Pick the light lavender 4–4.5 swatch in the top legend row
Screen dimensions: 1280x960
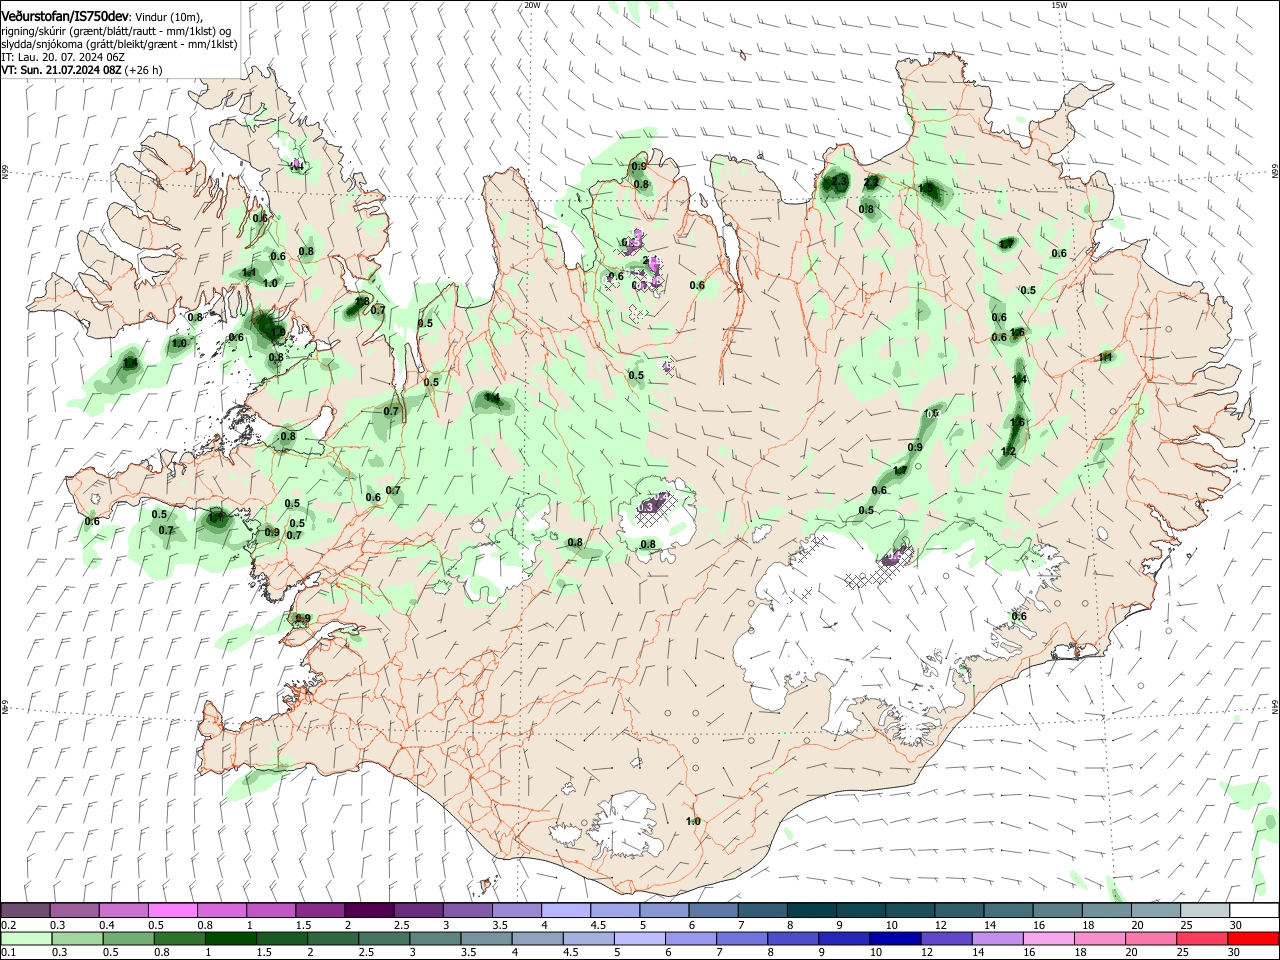pyautogui.click(x=564, y=910)
